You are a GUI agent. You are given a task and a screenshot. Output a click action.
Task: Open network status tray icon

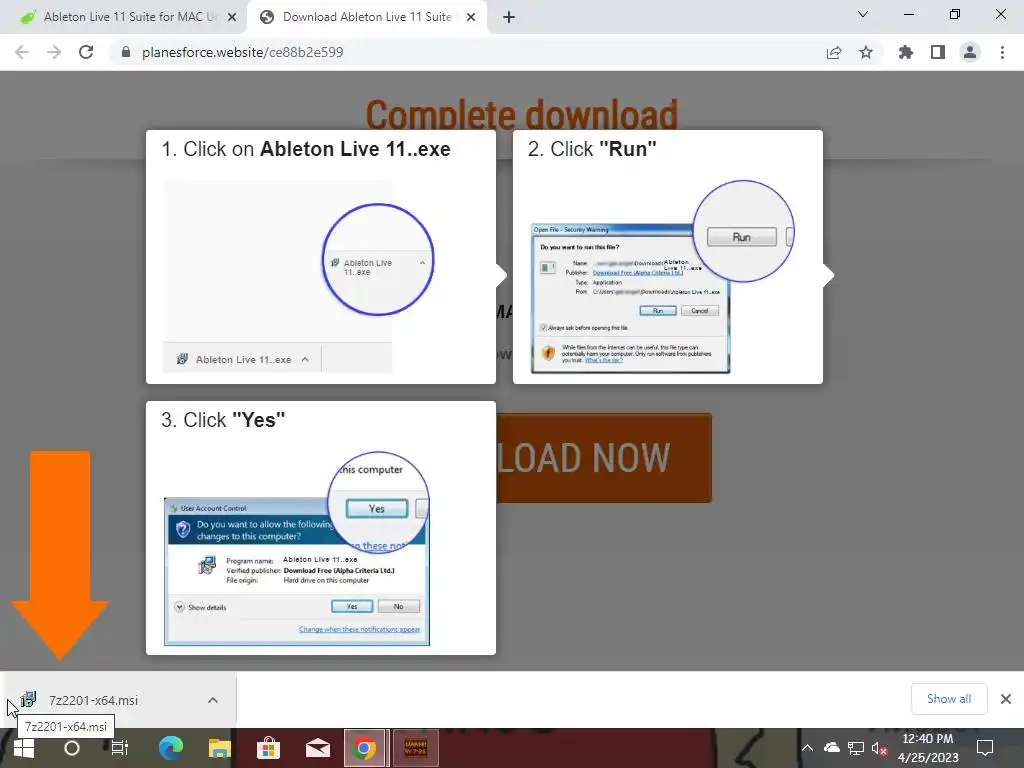tap(856, 748)
